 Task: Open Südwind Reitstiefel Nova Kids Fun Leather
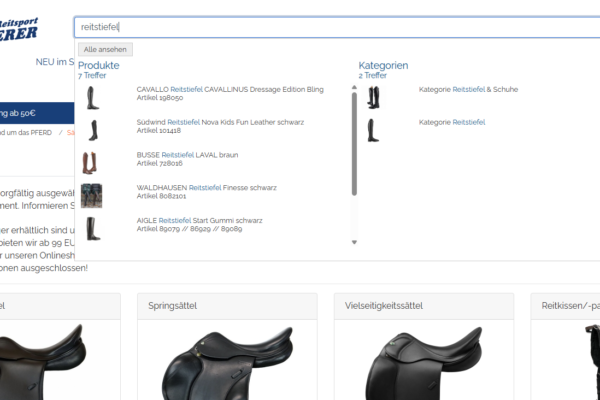coord(220,122)
